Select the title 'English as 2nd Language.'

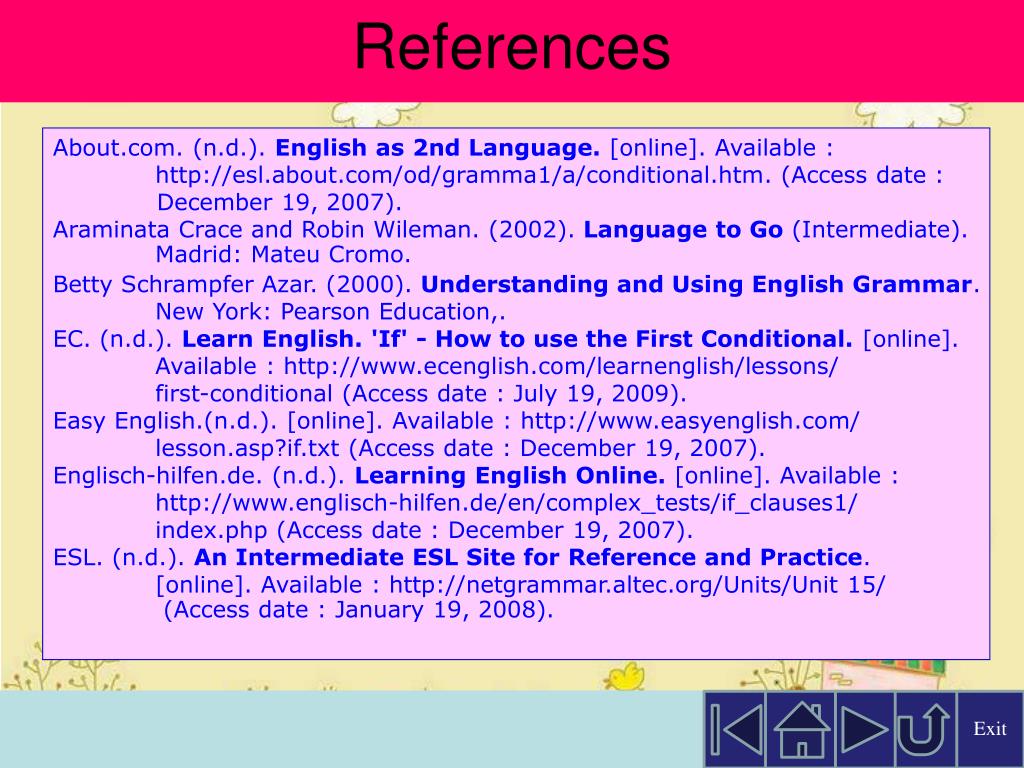click(x=438, y=148)
